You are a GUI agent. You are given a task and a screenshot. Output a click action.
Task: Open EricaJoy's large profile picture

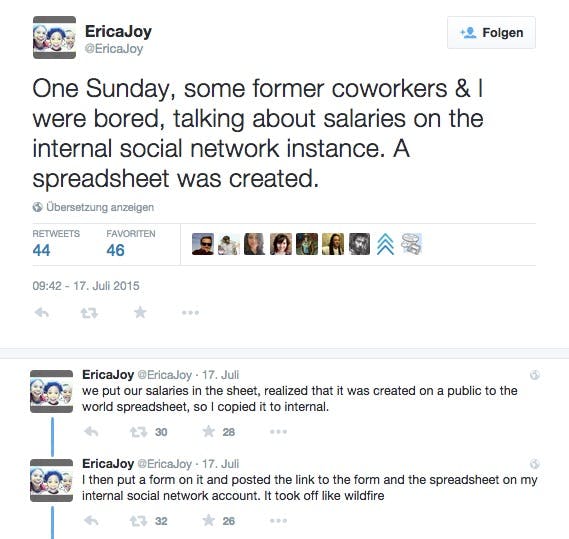pos(54,37)
